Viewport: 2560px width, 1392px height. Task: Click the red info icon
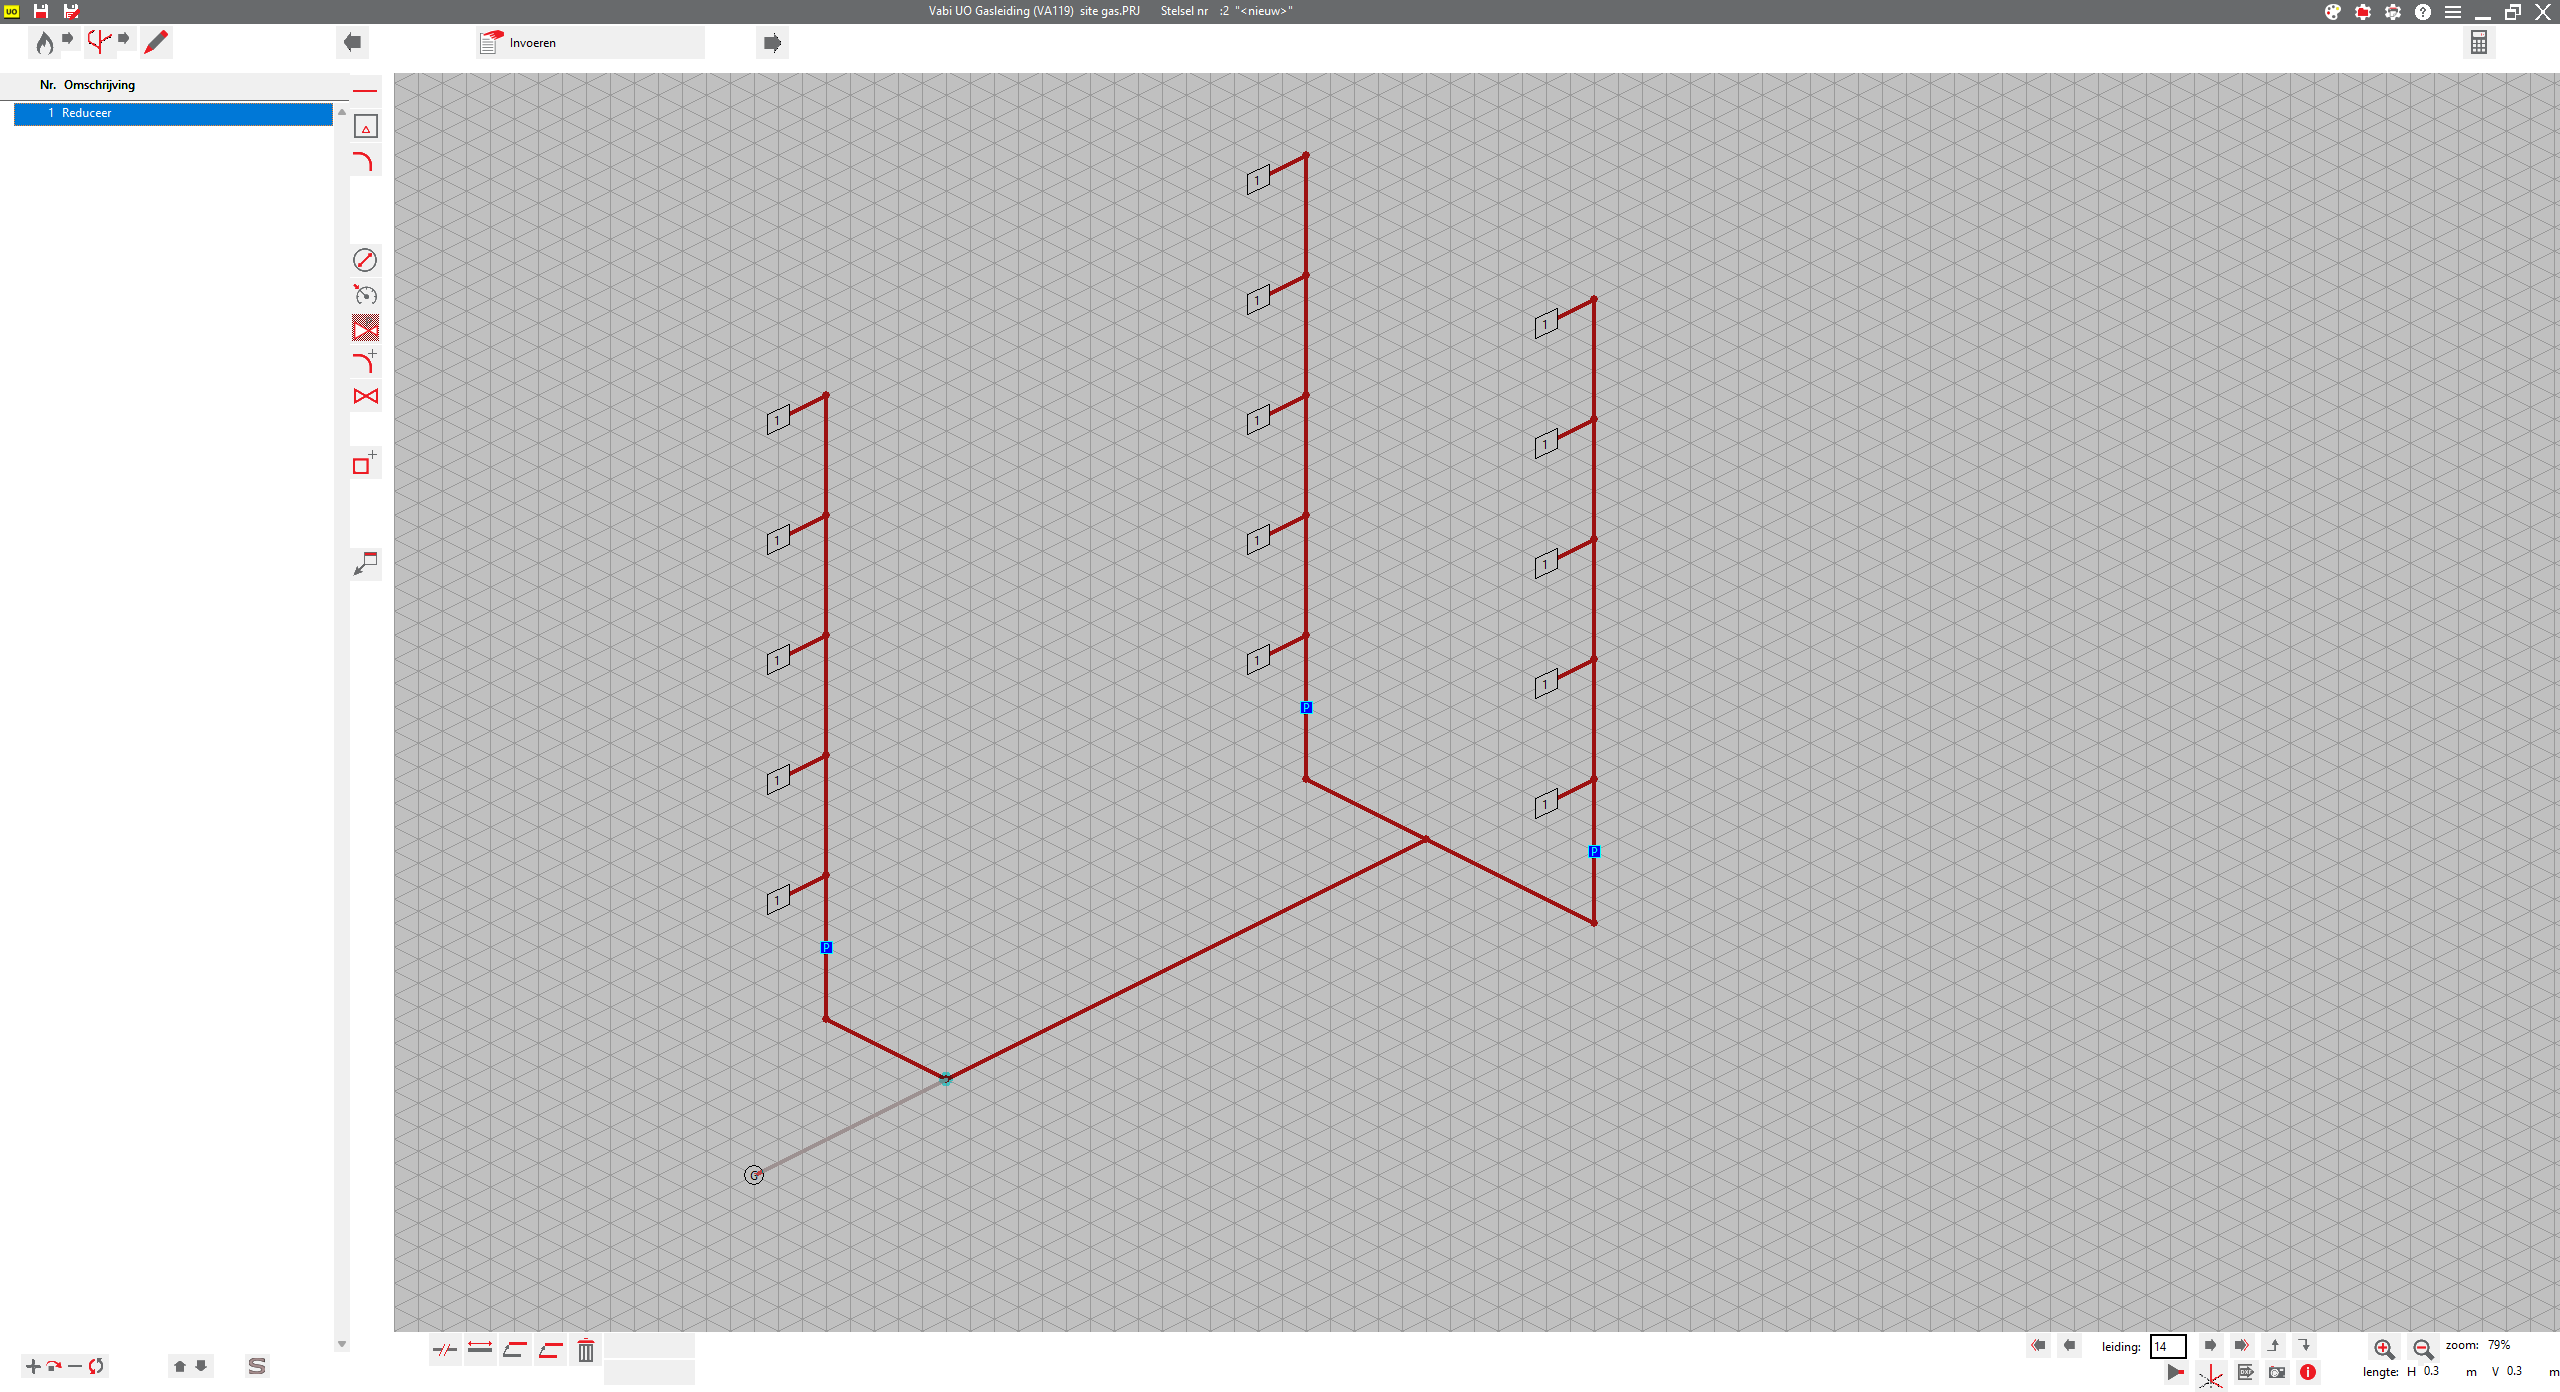click(2308, 1372)
